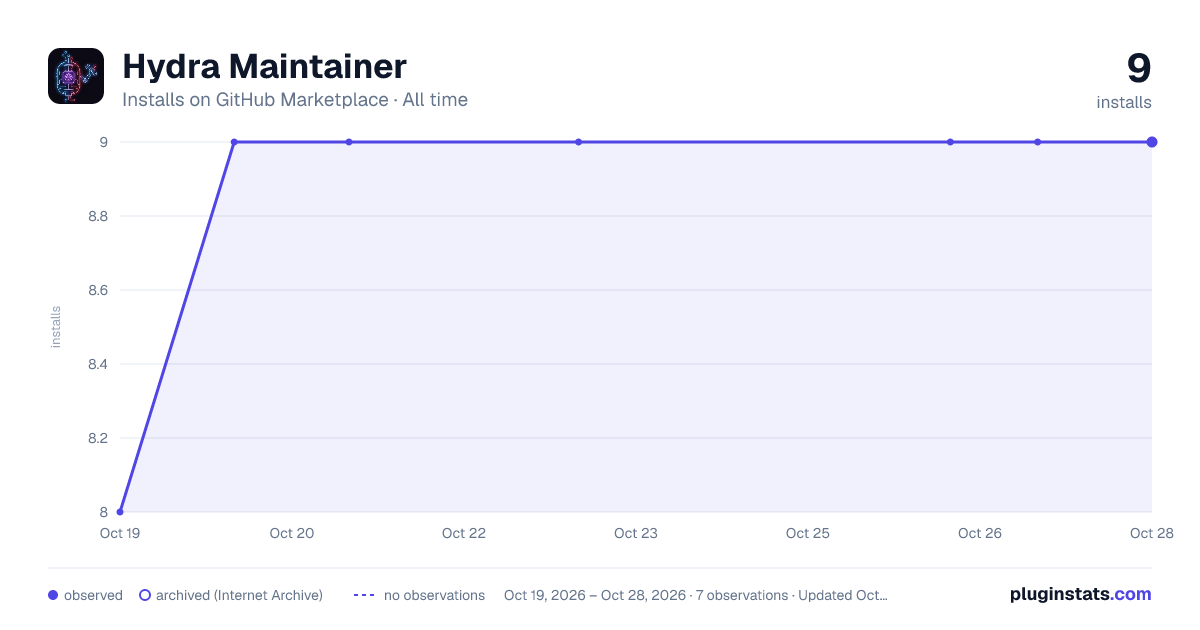Viewport: 1200px width, 630px height.
Task: Click the vertical installs axis title
Action: pos(56,327)
